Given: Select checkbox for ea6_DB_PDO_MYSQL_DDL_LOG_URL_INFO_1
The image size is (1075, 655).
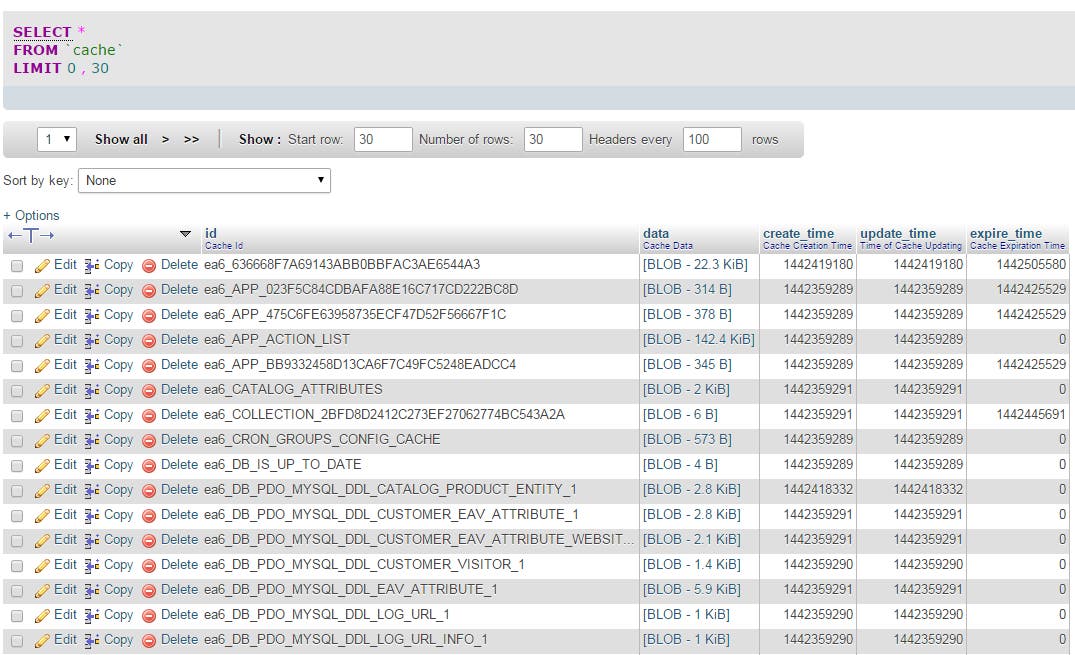Looking at the screenshot, I should point(17,641).
